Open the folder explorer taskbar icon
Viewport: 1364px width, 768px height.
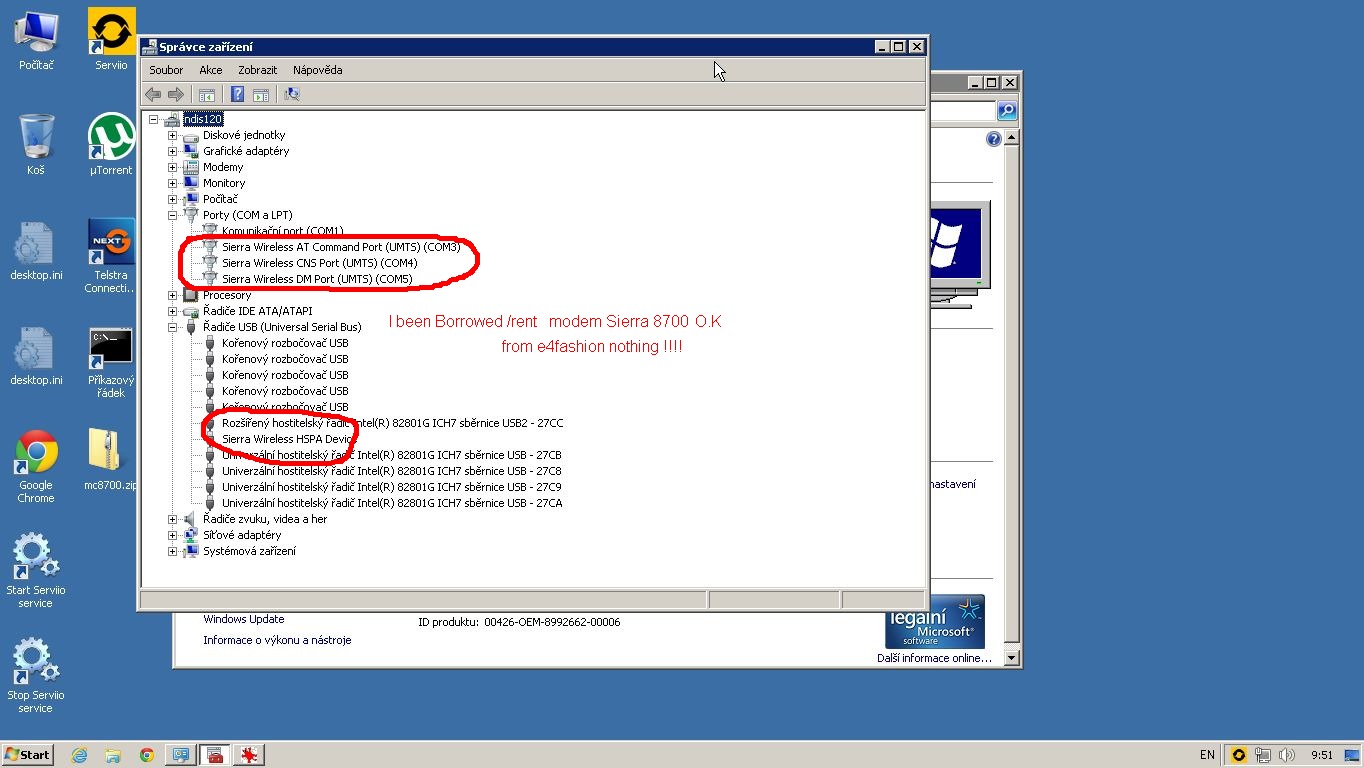pos(113,755)
